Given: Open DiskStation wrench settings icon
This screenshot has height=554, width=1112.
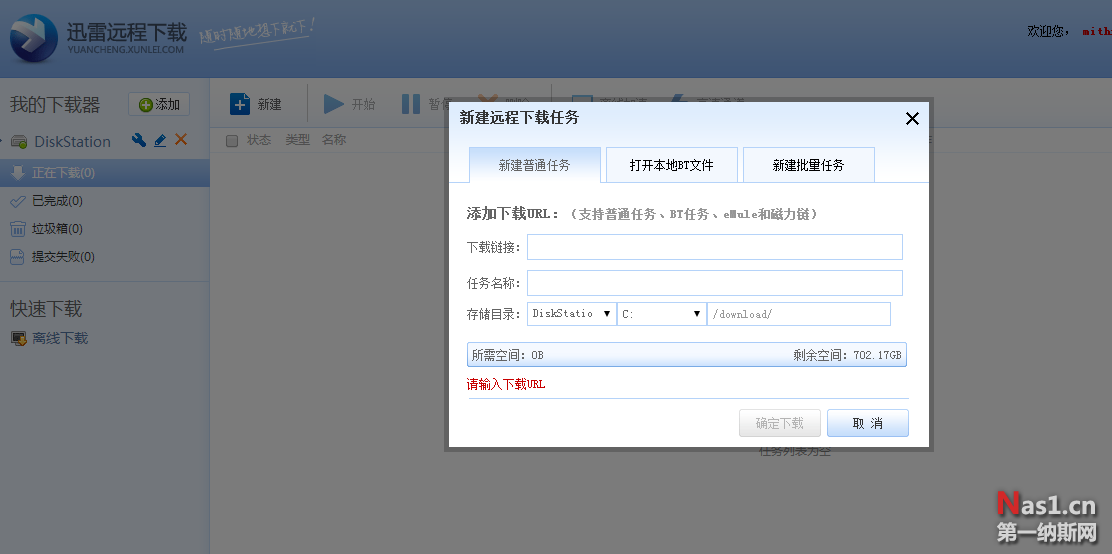Looking at the screenshot, I should tap(139, 140).
